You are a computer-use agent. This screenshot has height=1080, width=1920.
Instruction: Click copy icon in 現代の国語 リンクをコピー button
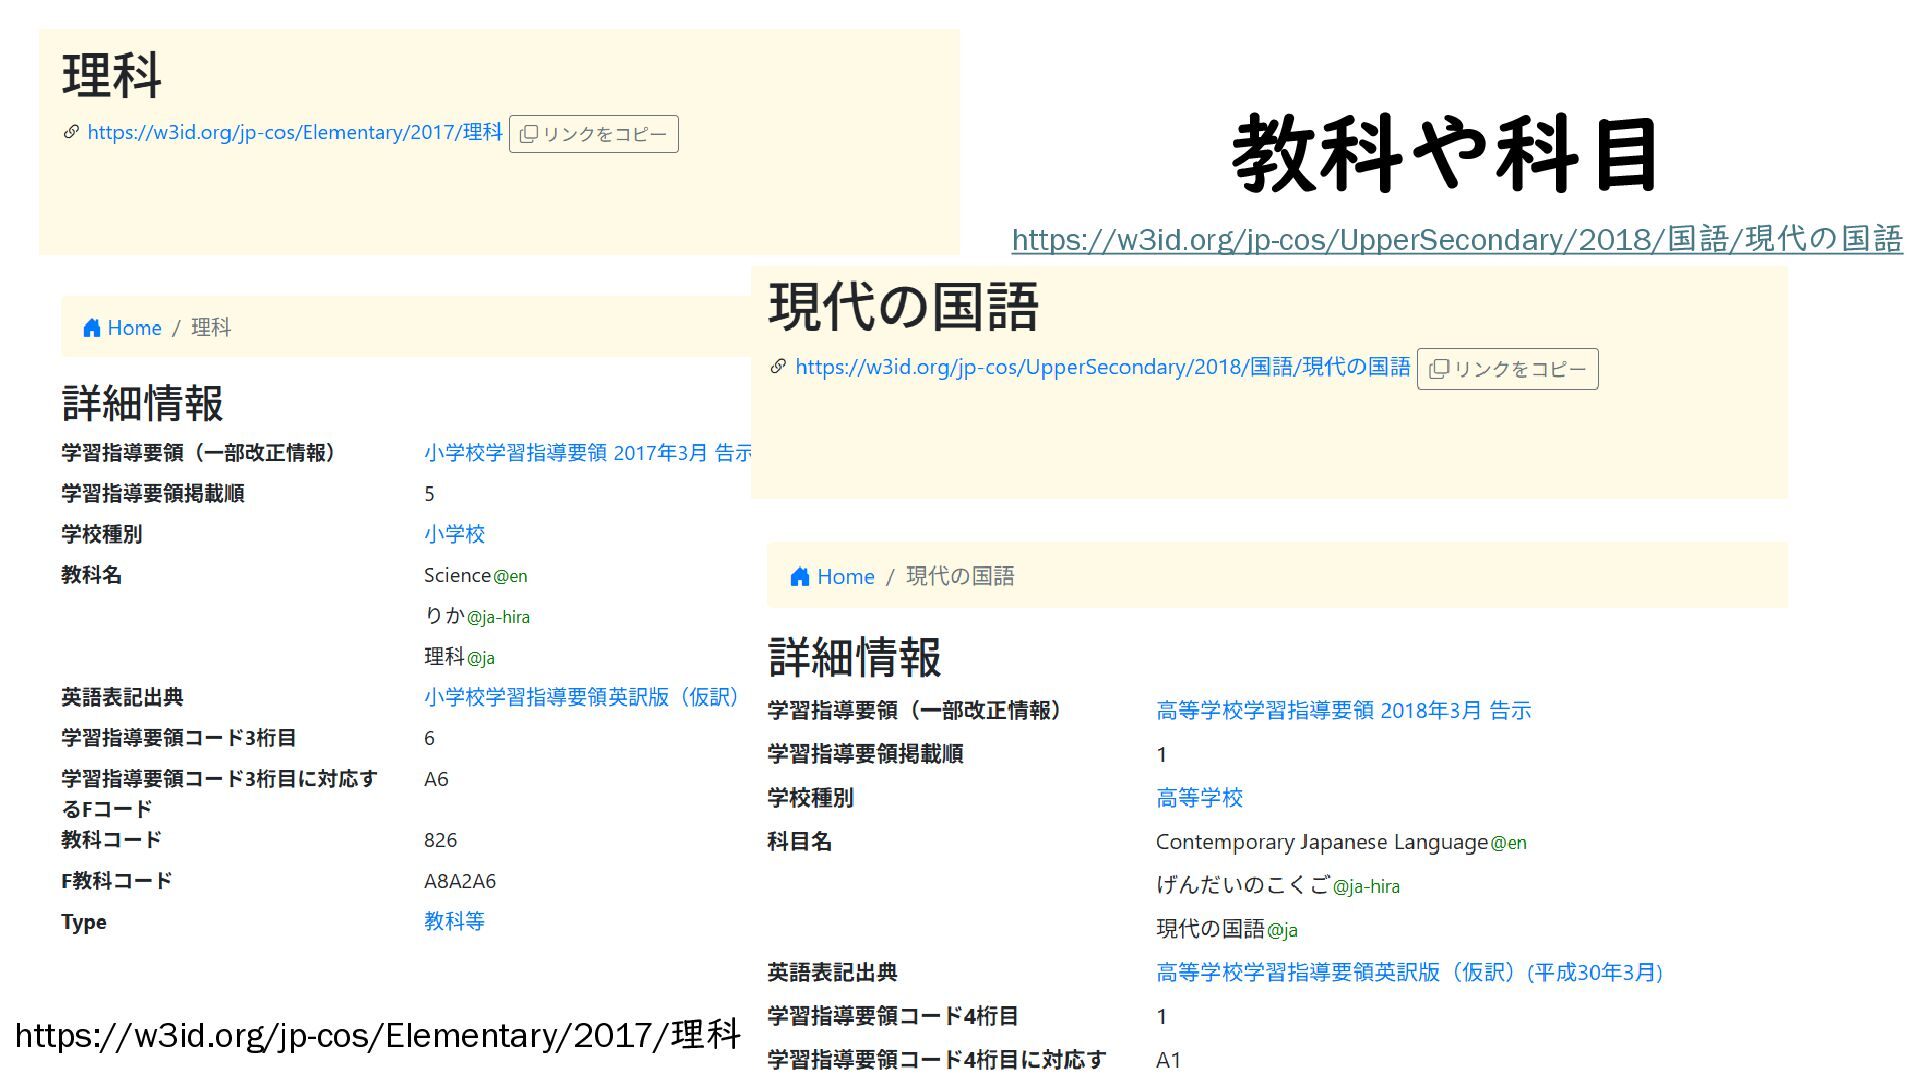(x=1439, y=369)
